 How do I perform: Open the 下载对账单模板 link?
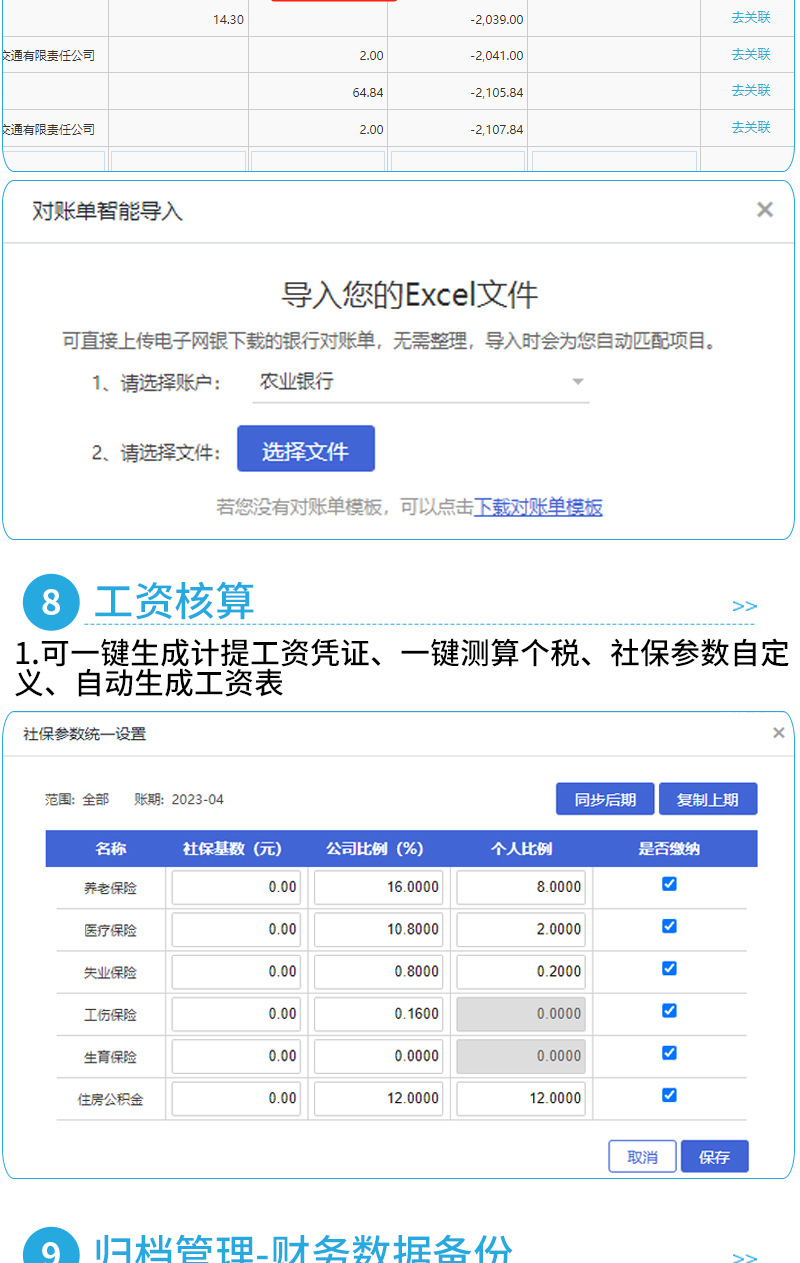coord(538,507)
